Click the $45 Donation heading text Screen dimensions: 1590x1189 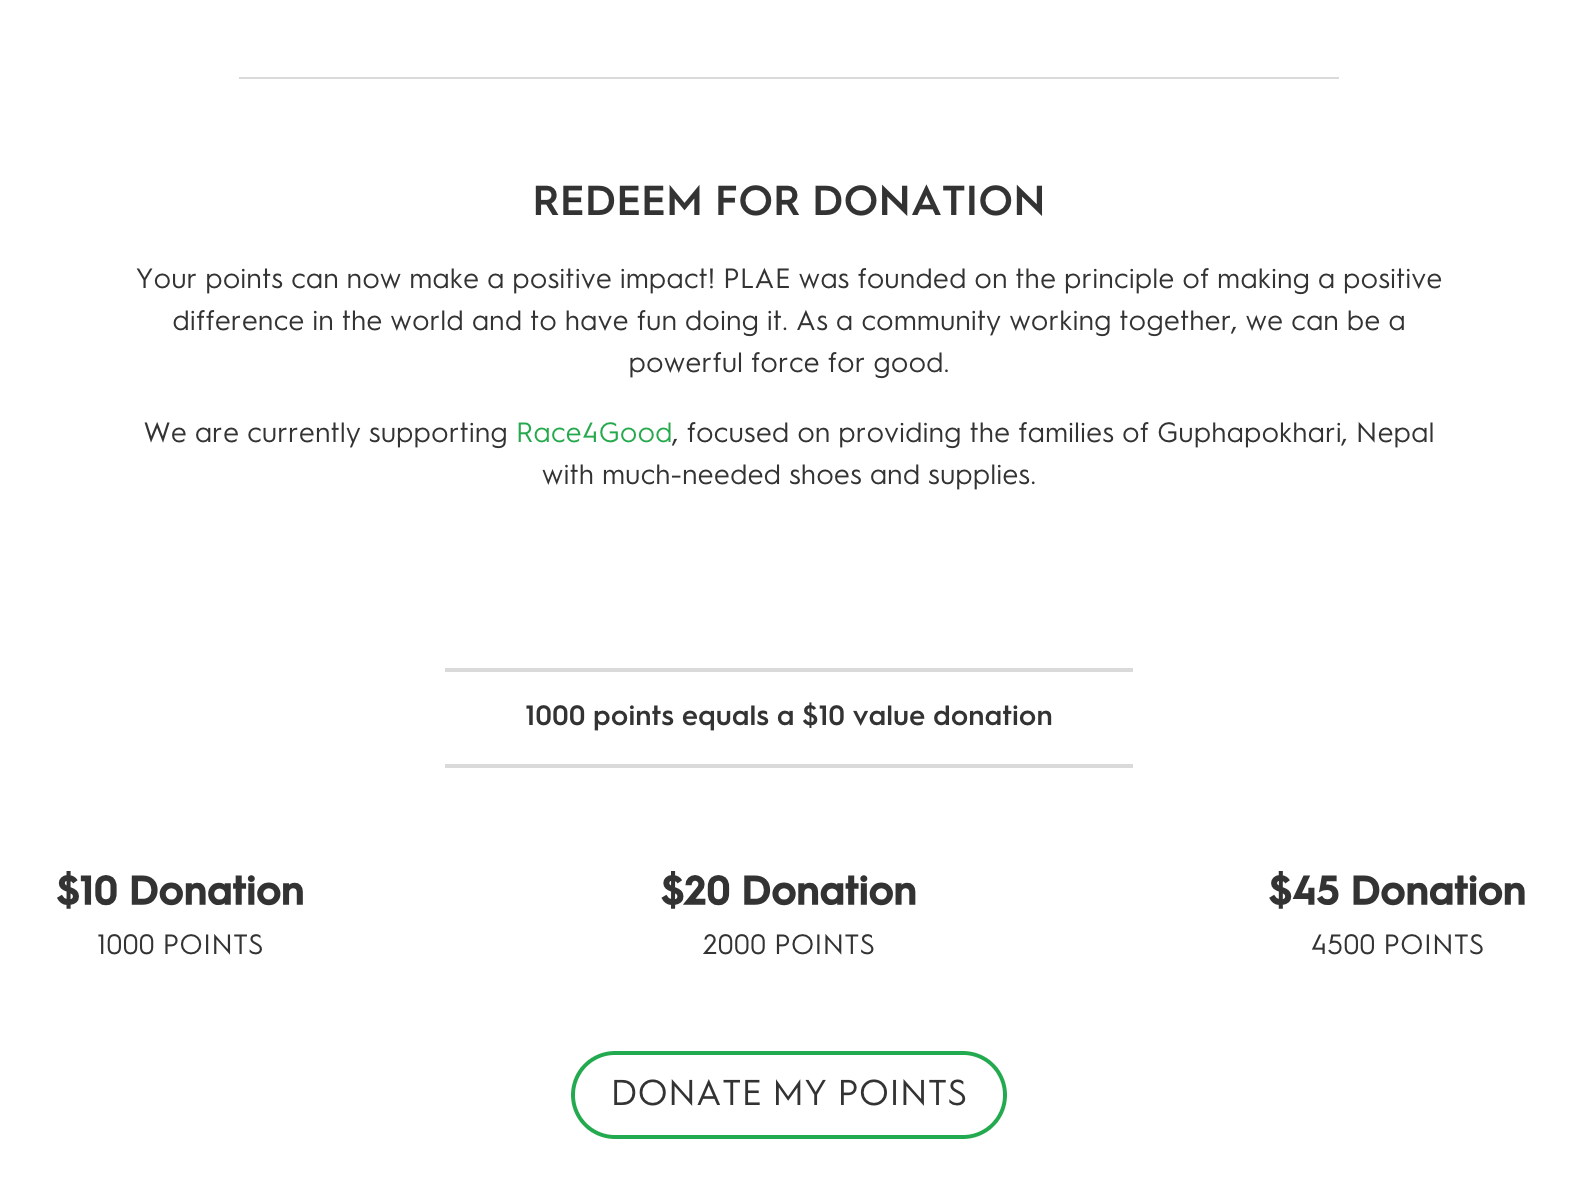click(x=1396, y=890)
